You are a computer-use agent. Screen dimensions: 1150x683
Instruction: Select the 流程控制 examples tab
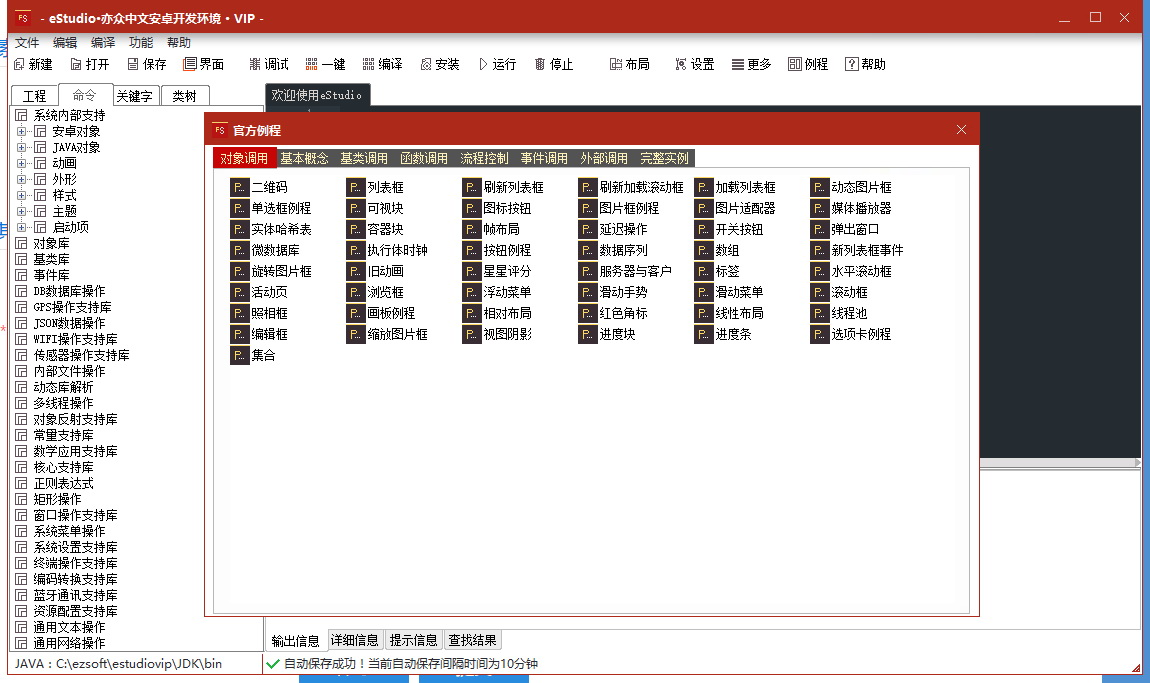pos(485,158)
